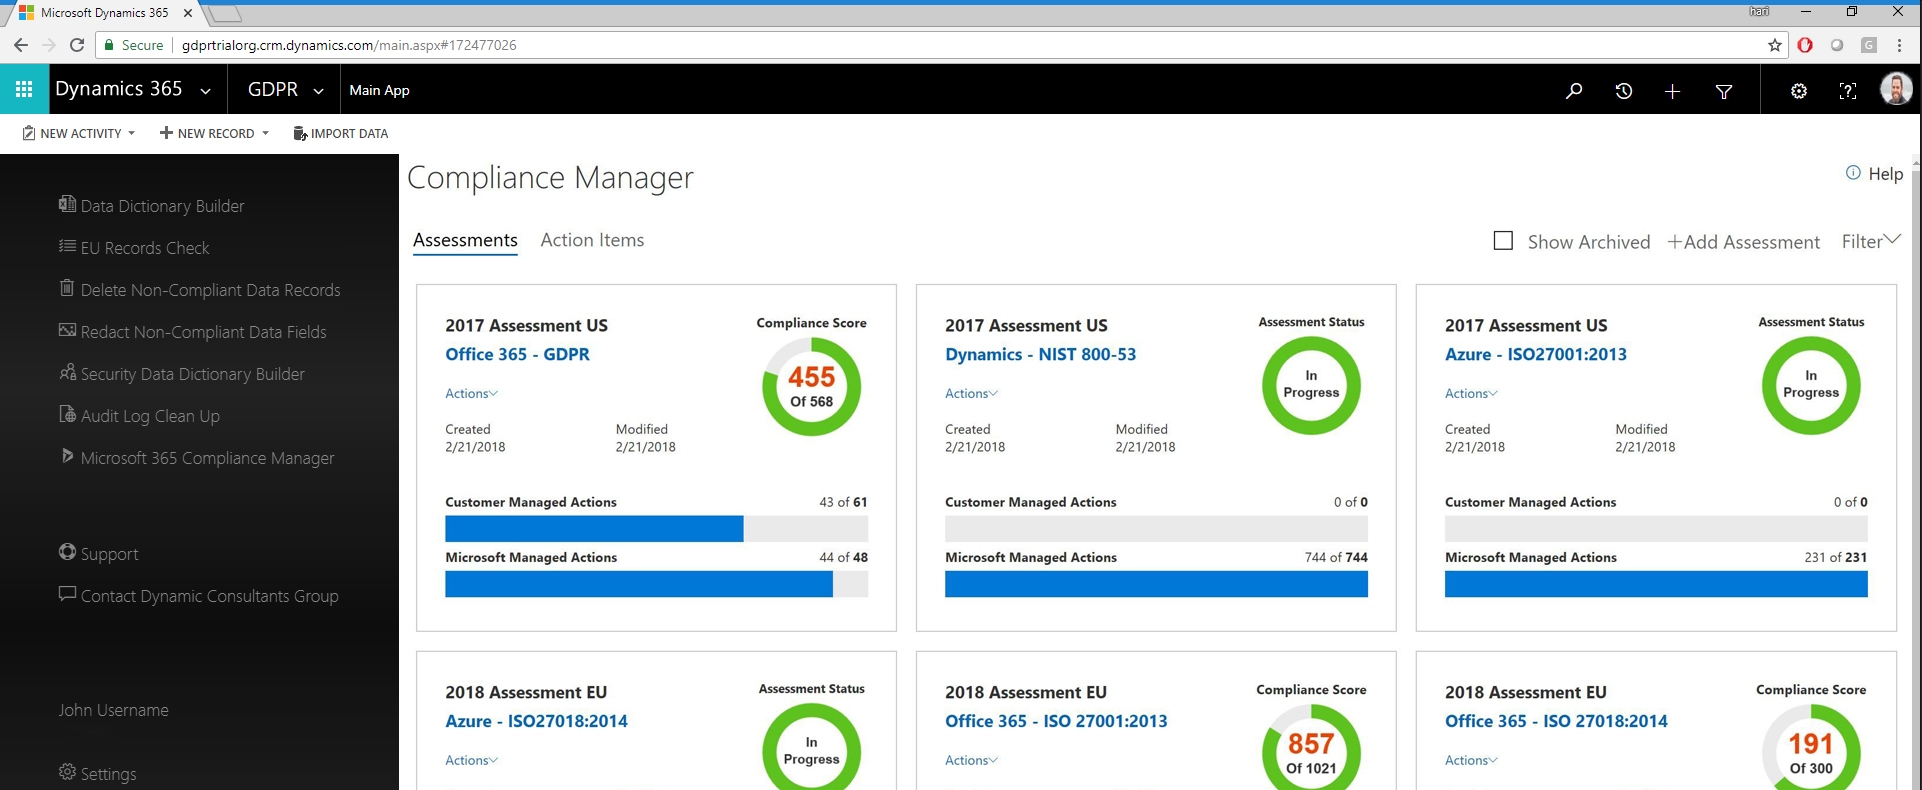Open the Azure - ISO27001:2013 link

[x=1535, y=354]
